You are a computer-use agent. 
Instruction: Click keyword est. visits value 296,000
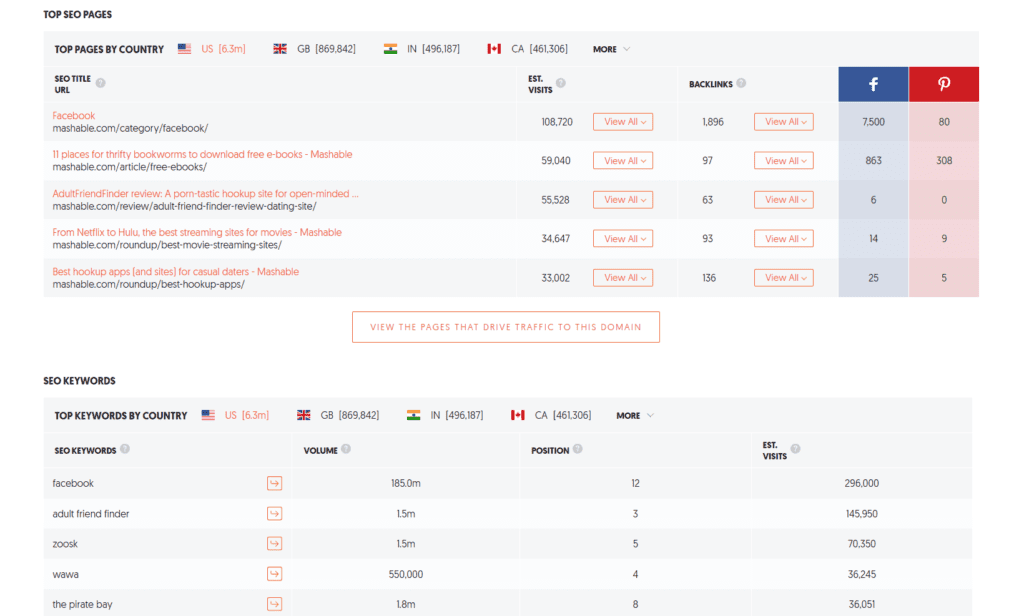[861, 483]
